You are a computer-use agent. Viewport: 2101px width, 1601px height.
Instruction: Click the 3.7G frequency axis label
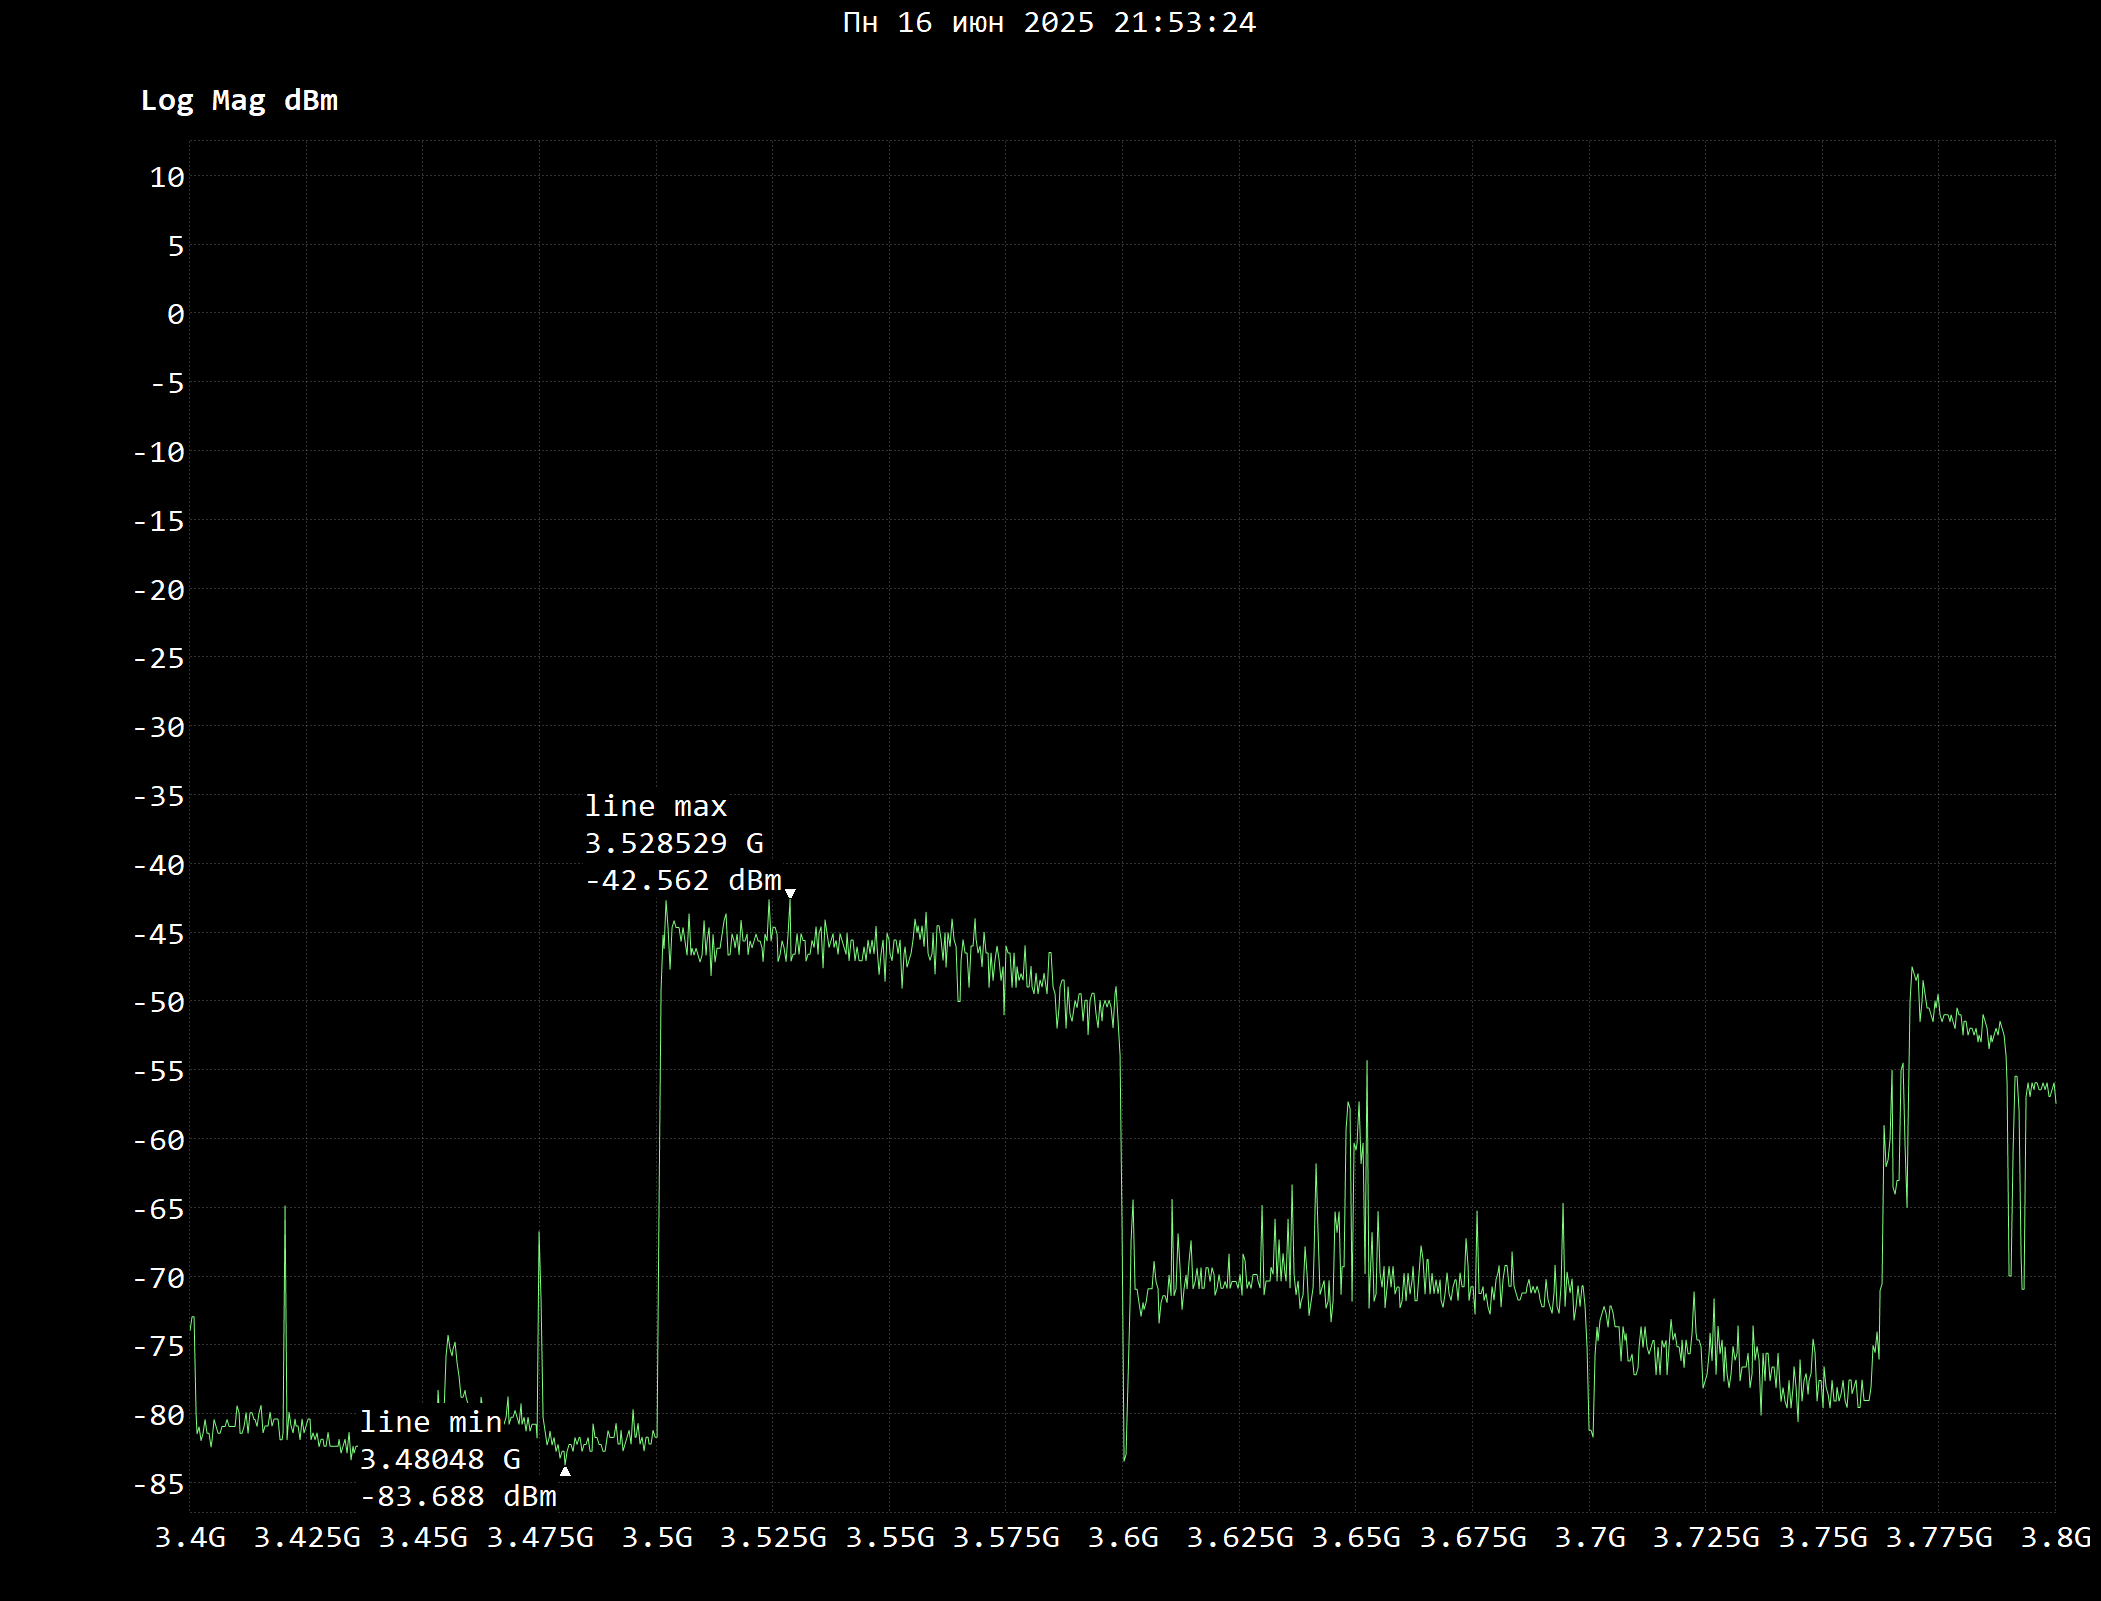pos(1590,1537)
